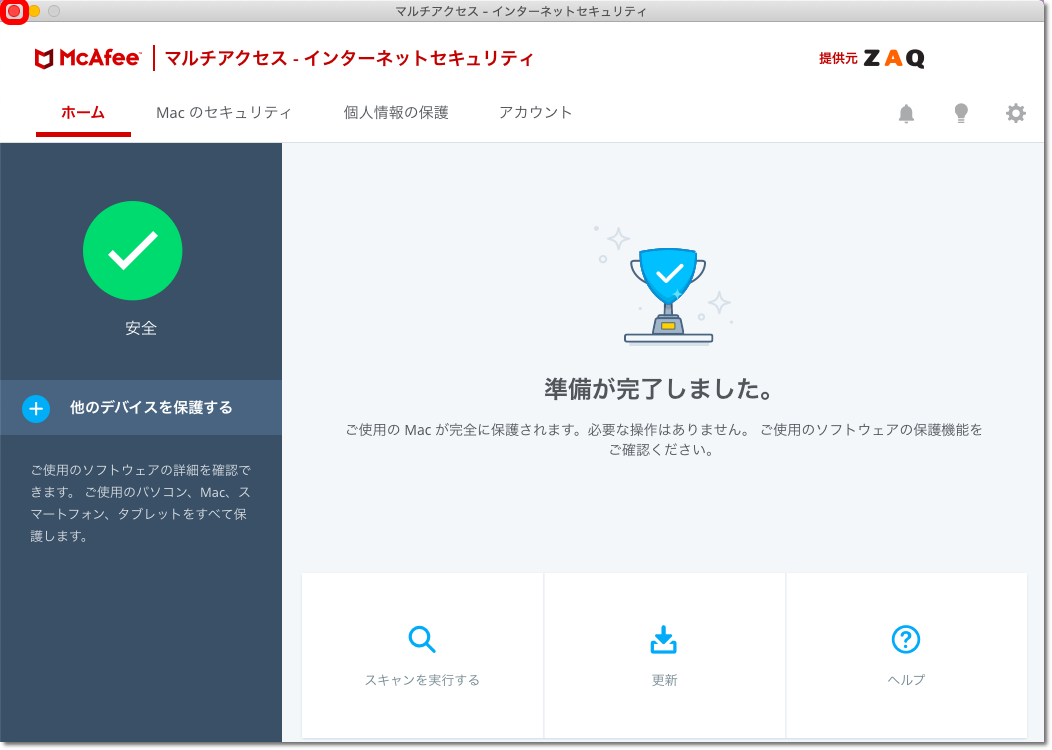Close the McAfee window

point(13,11)
